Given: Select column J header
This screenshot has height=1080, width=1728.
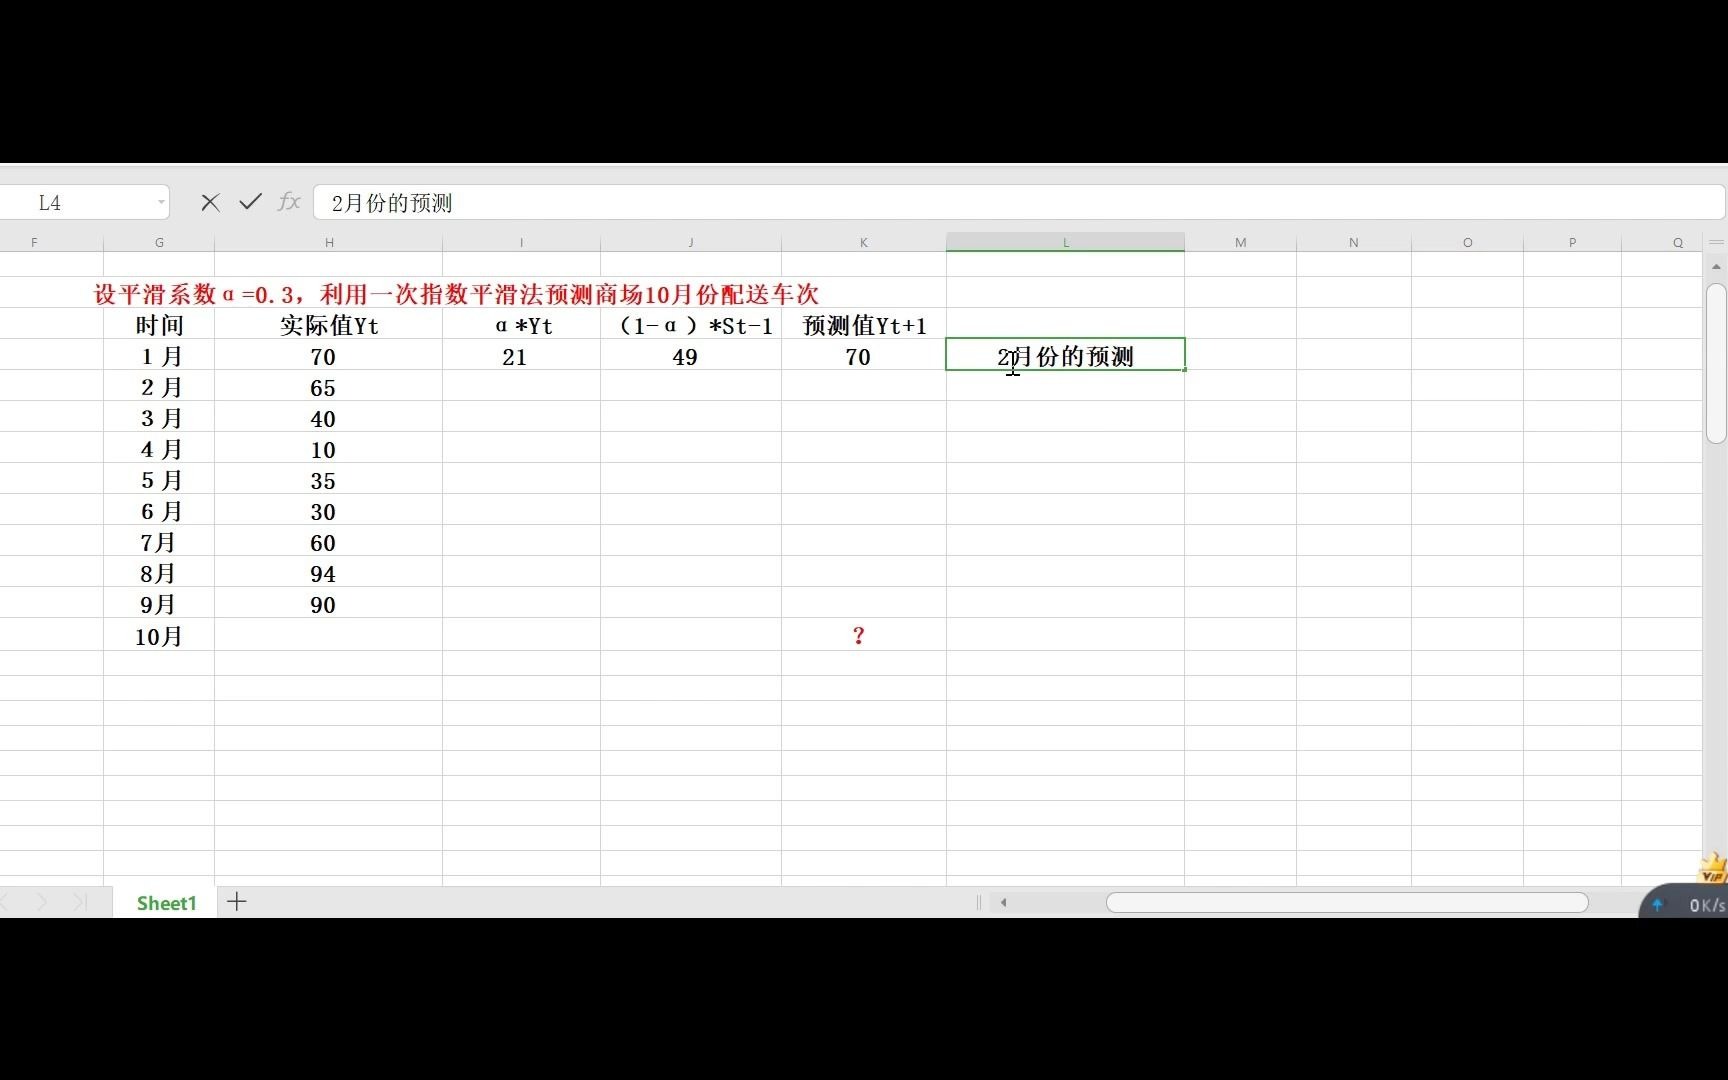Looking at the screenshot, I should tap(691, 242).
